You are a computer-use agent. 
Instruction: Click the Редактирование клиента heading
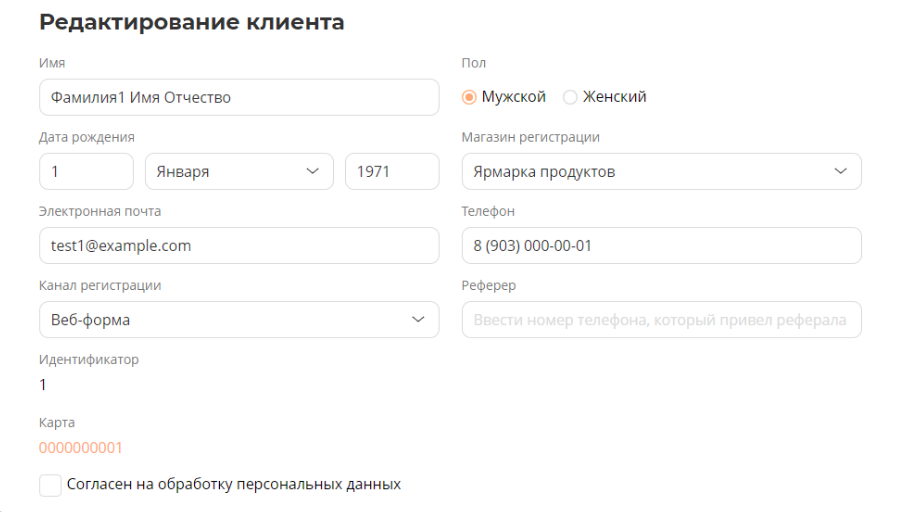[x=192, y=23]
